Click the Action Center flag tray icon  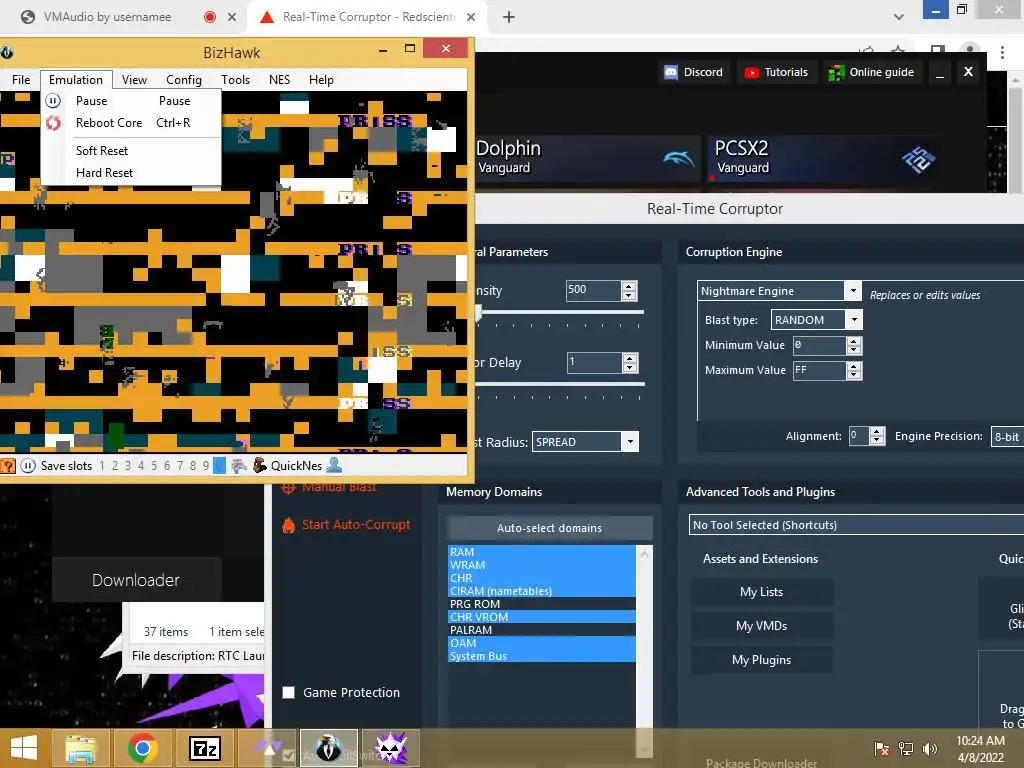882,748
